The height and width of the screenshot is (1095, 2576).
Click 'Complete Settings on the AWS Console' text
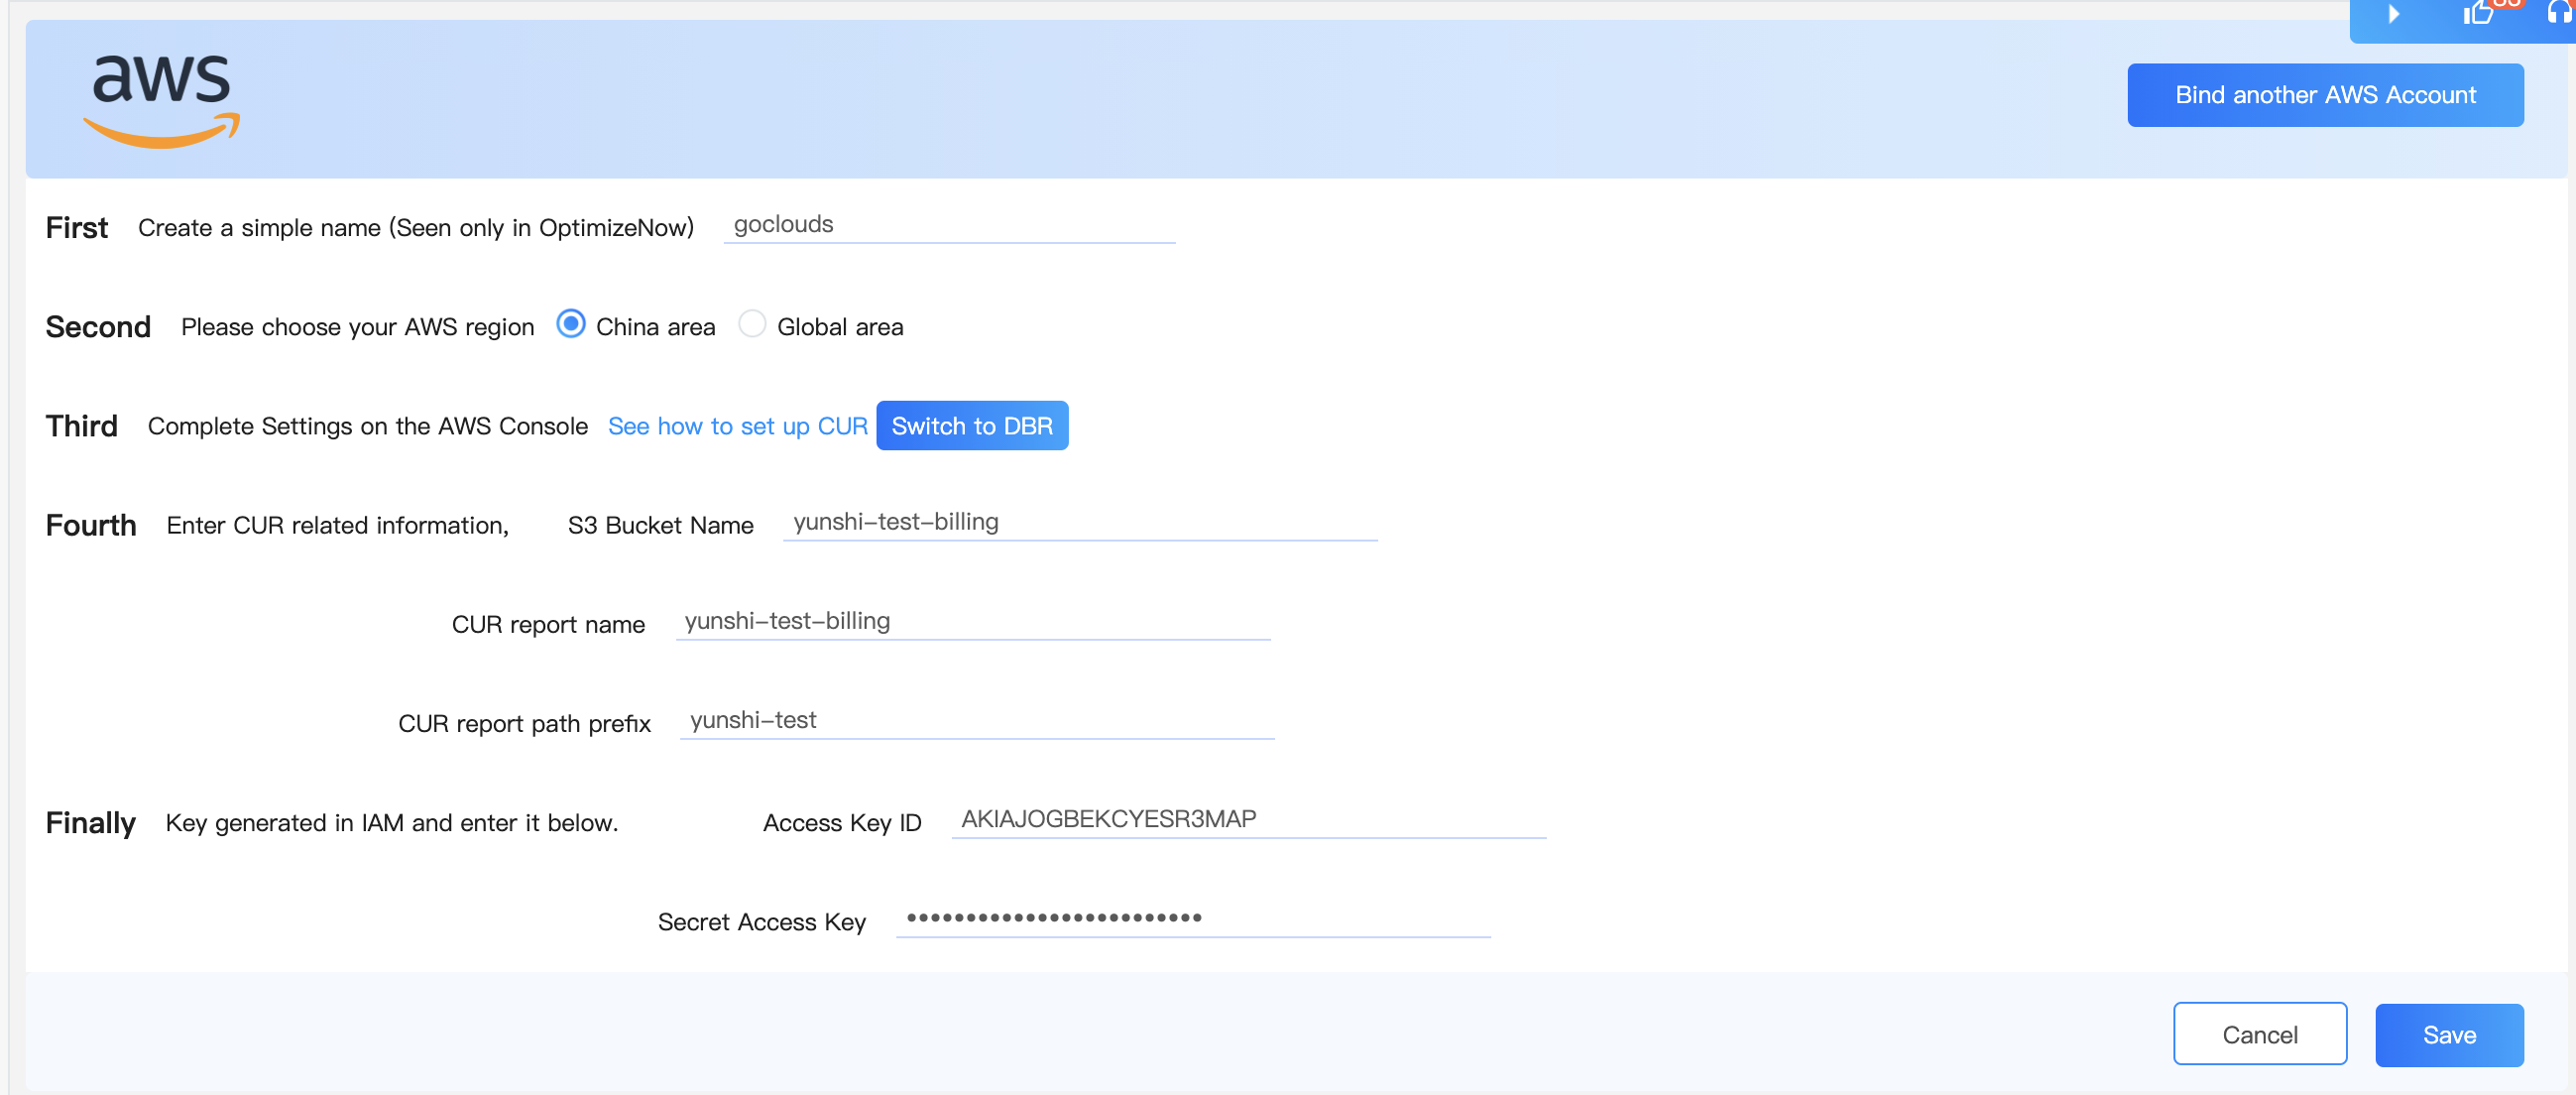click(x=367, y=426)
